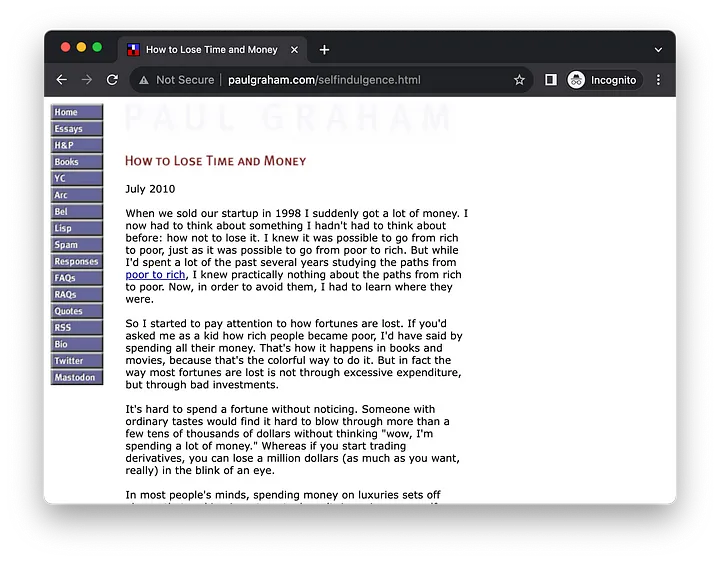Select Quotes from the sidebar navigation

point(77,311)
